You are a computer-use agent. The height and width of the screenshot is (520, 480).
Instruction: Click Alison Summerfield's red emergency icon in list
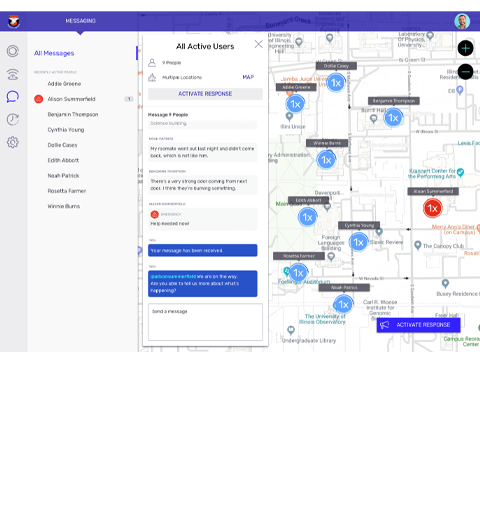(39, 99)
